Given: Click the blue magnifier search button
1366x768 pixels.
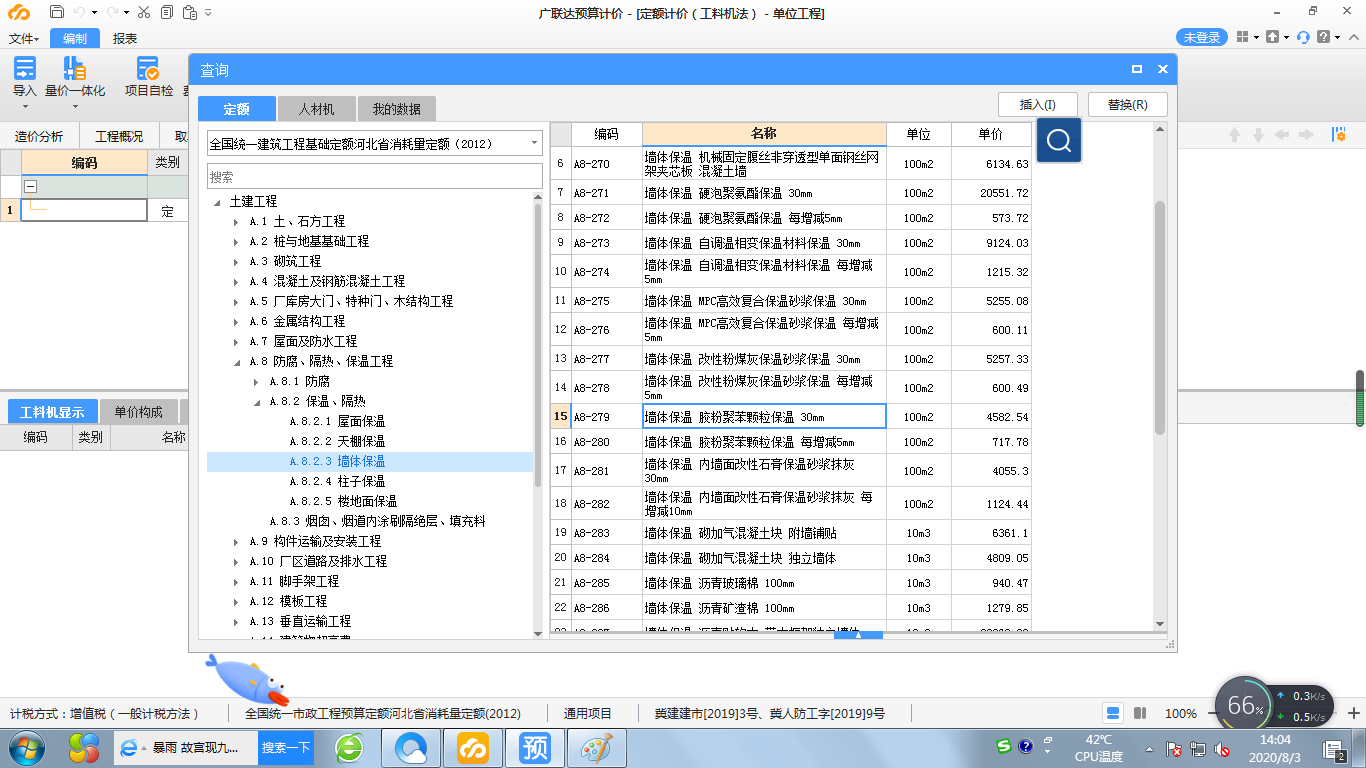Looking at the screenshot, I should [x=1059, y=140].
